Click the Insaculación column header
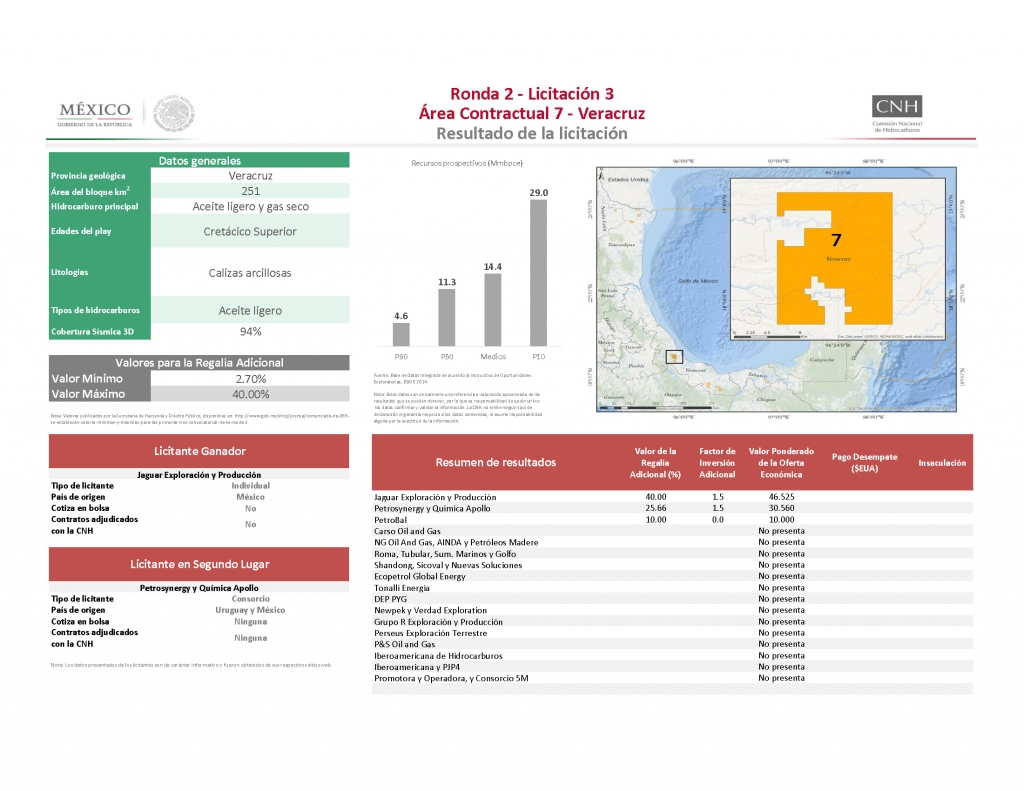The height and width of the screenshot is (791, 1024). [941, 463]
